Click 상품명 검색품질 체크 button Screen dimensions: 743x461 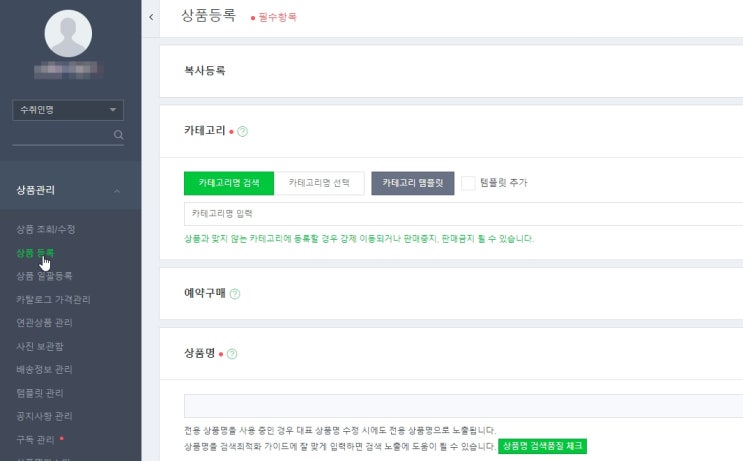click(x=543, y=446)
